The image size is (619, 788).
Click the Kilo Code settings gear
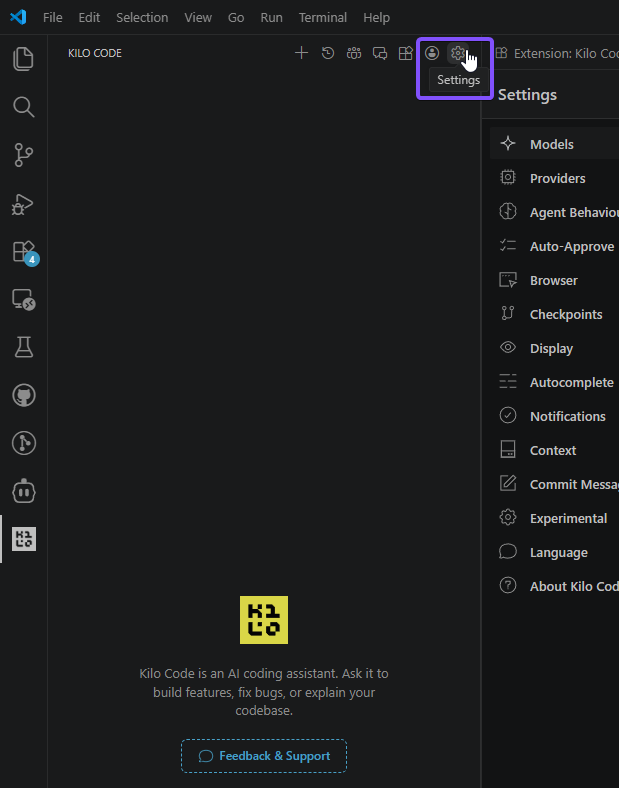click(458, 53)
